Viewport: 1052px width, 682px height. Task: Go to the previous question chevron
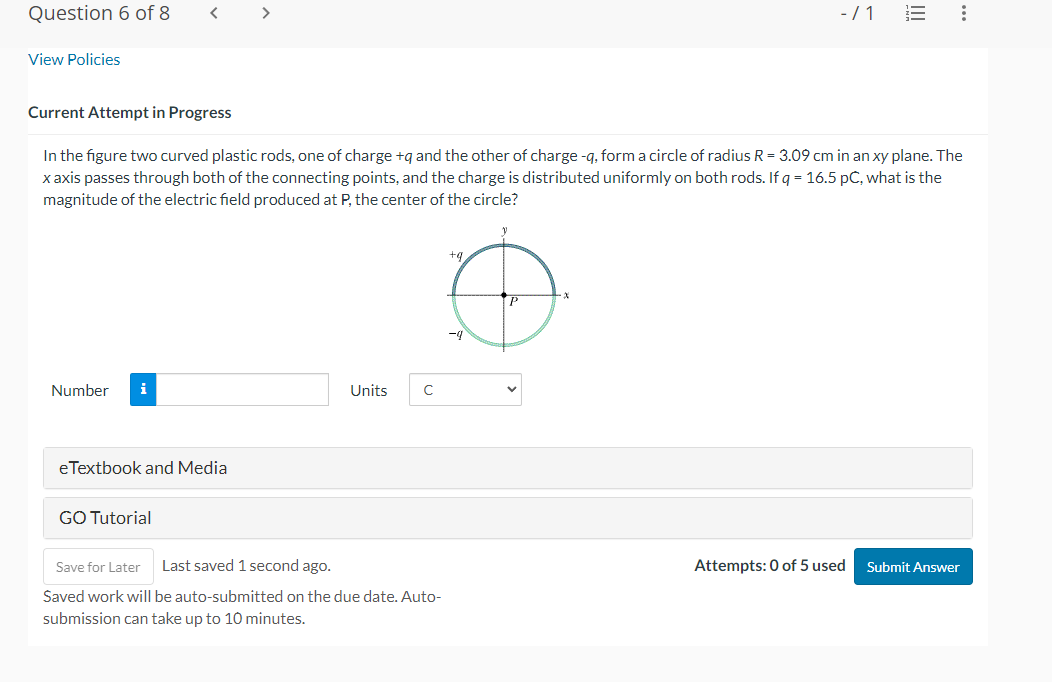213,13
